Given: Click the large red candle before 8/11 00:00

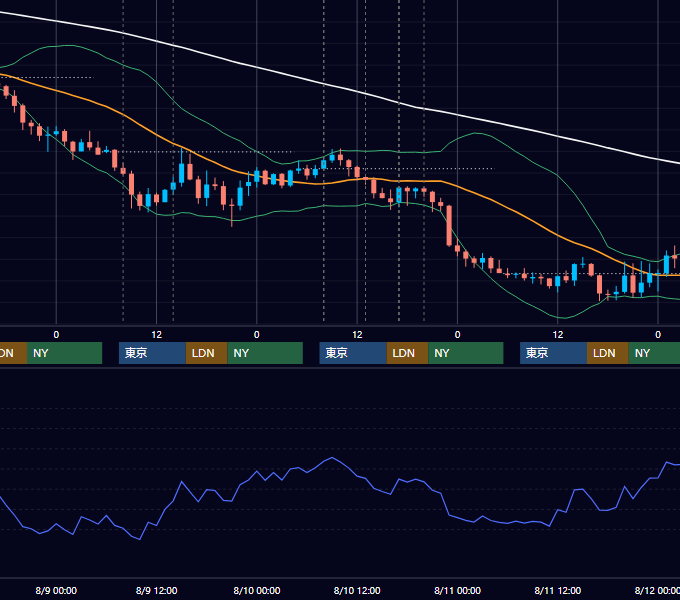Looking at the screenshot, I should tap(449, 226).
